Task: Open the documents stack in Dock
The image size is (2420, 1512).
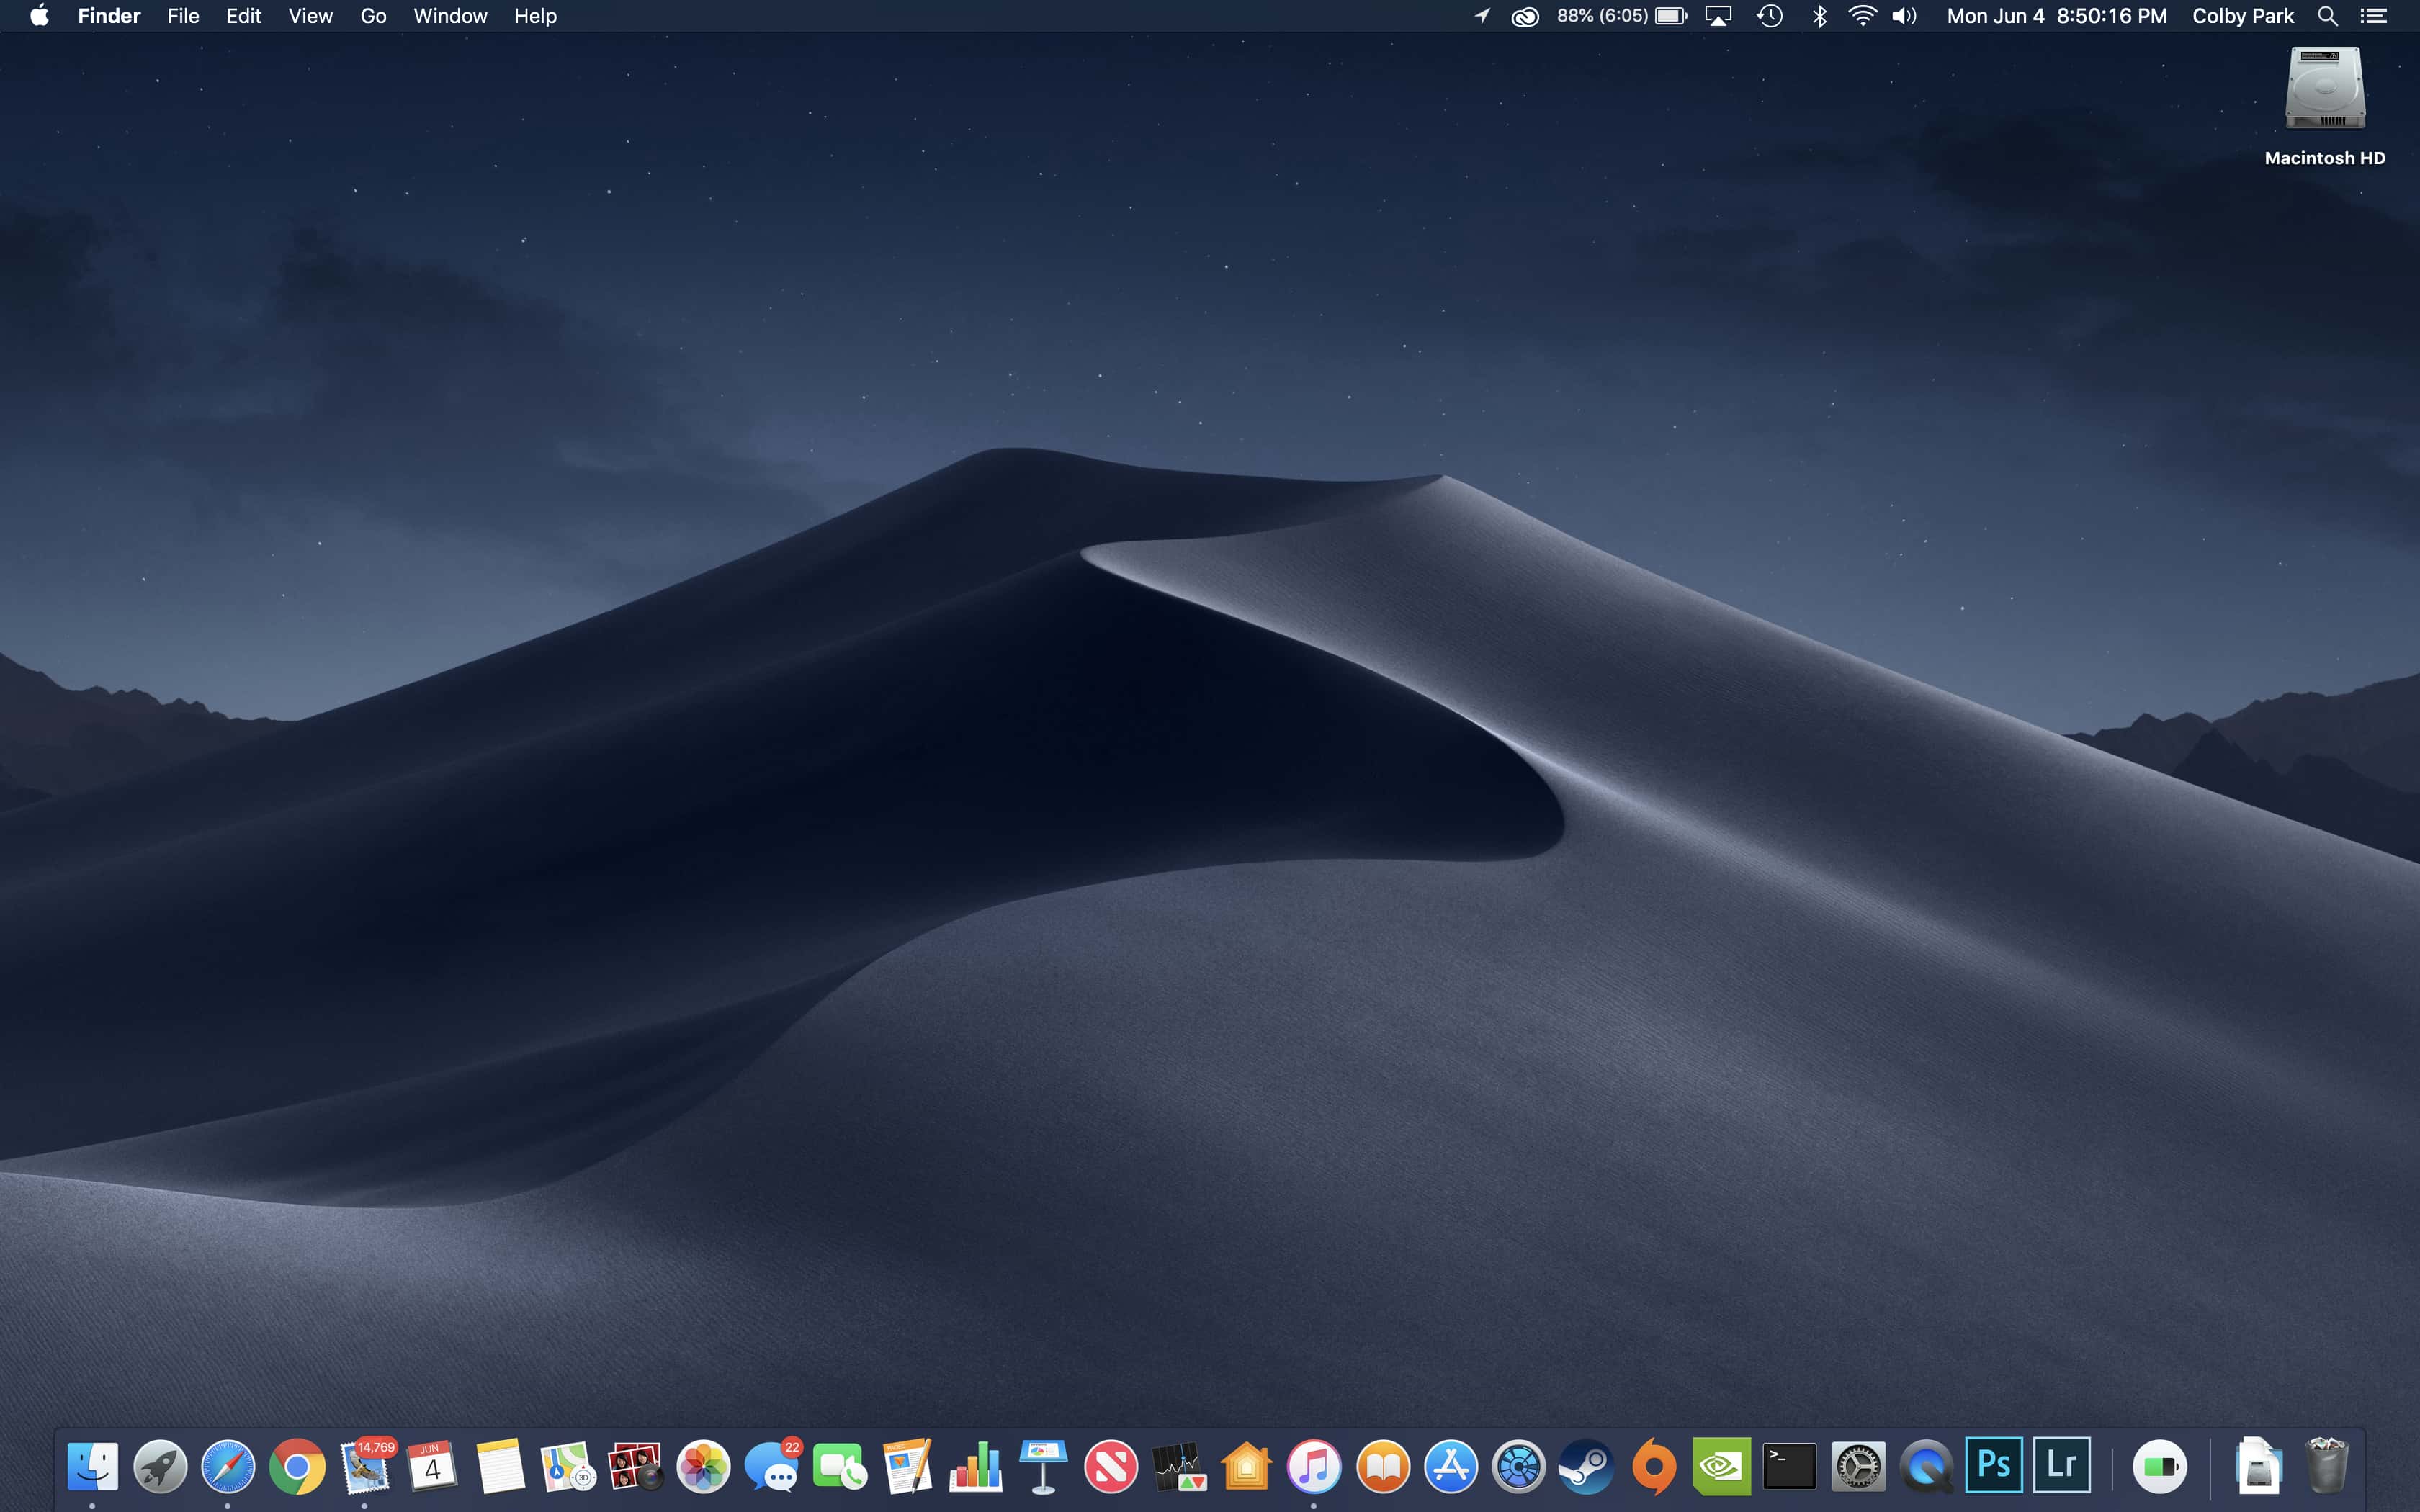Action: tap(2258, 1467)
